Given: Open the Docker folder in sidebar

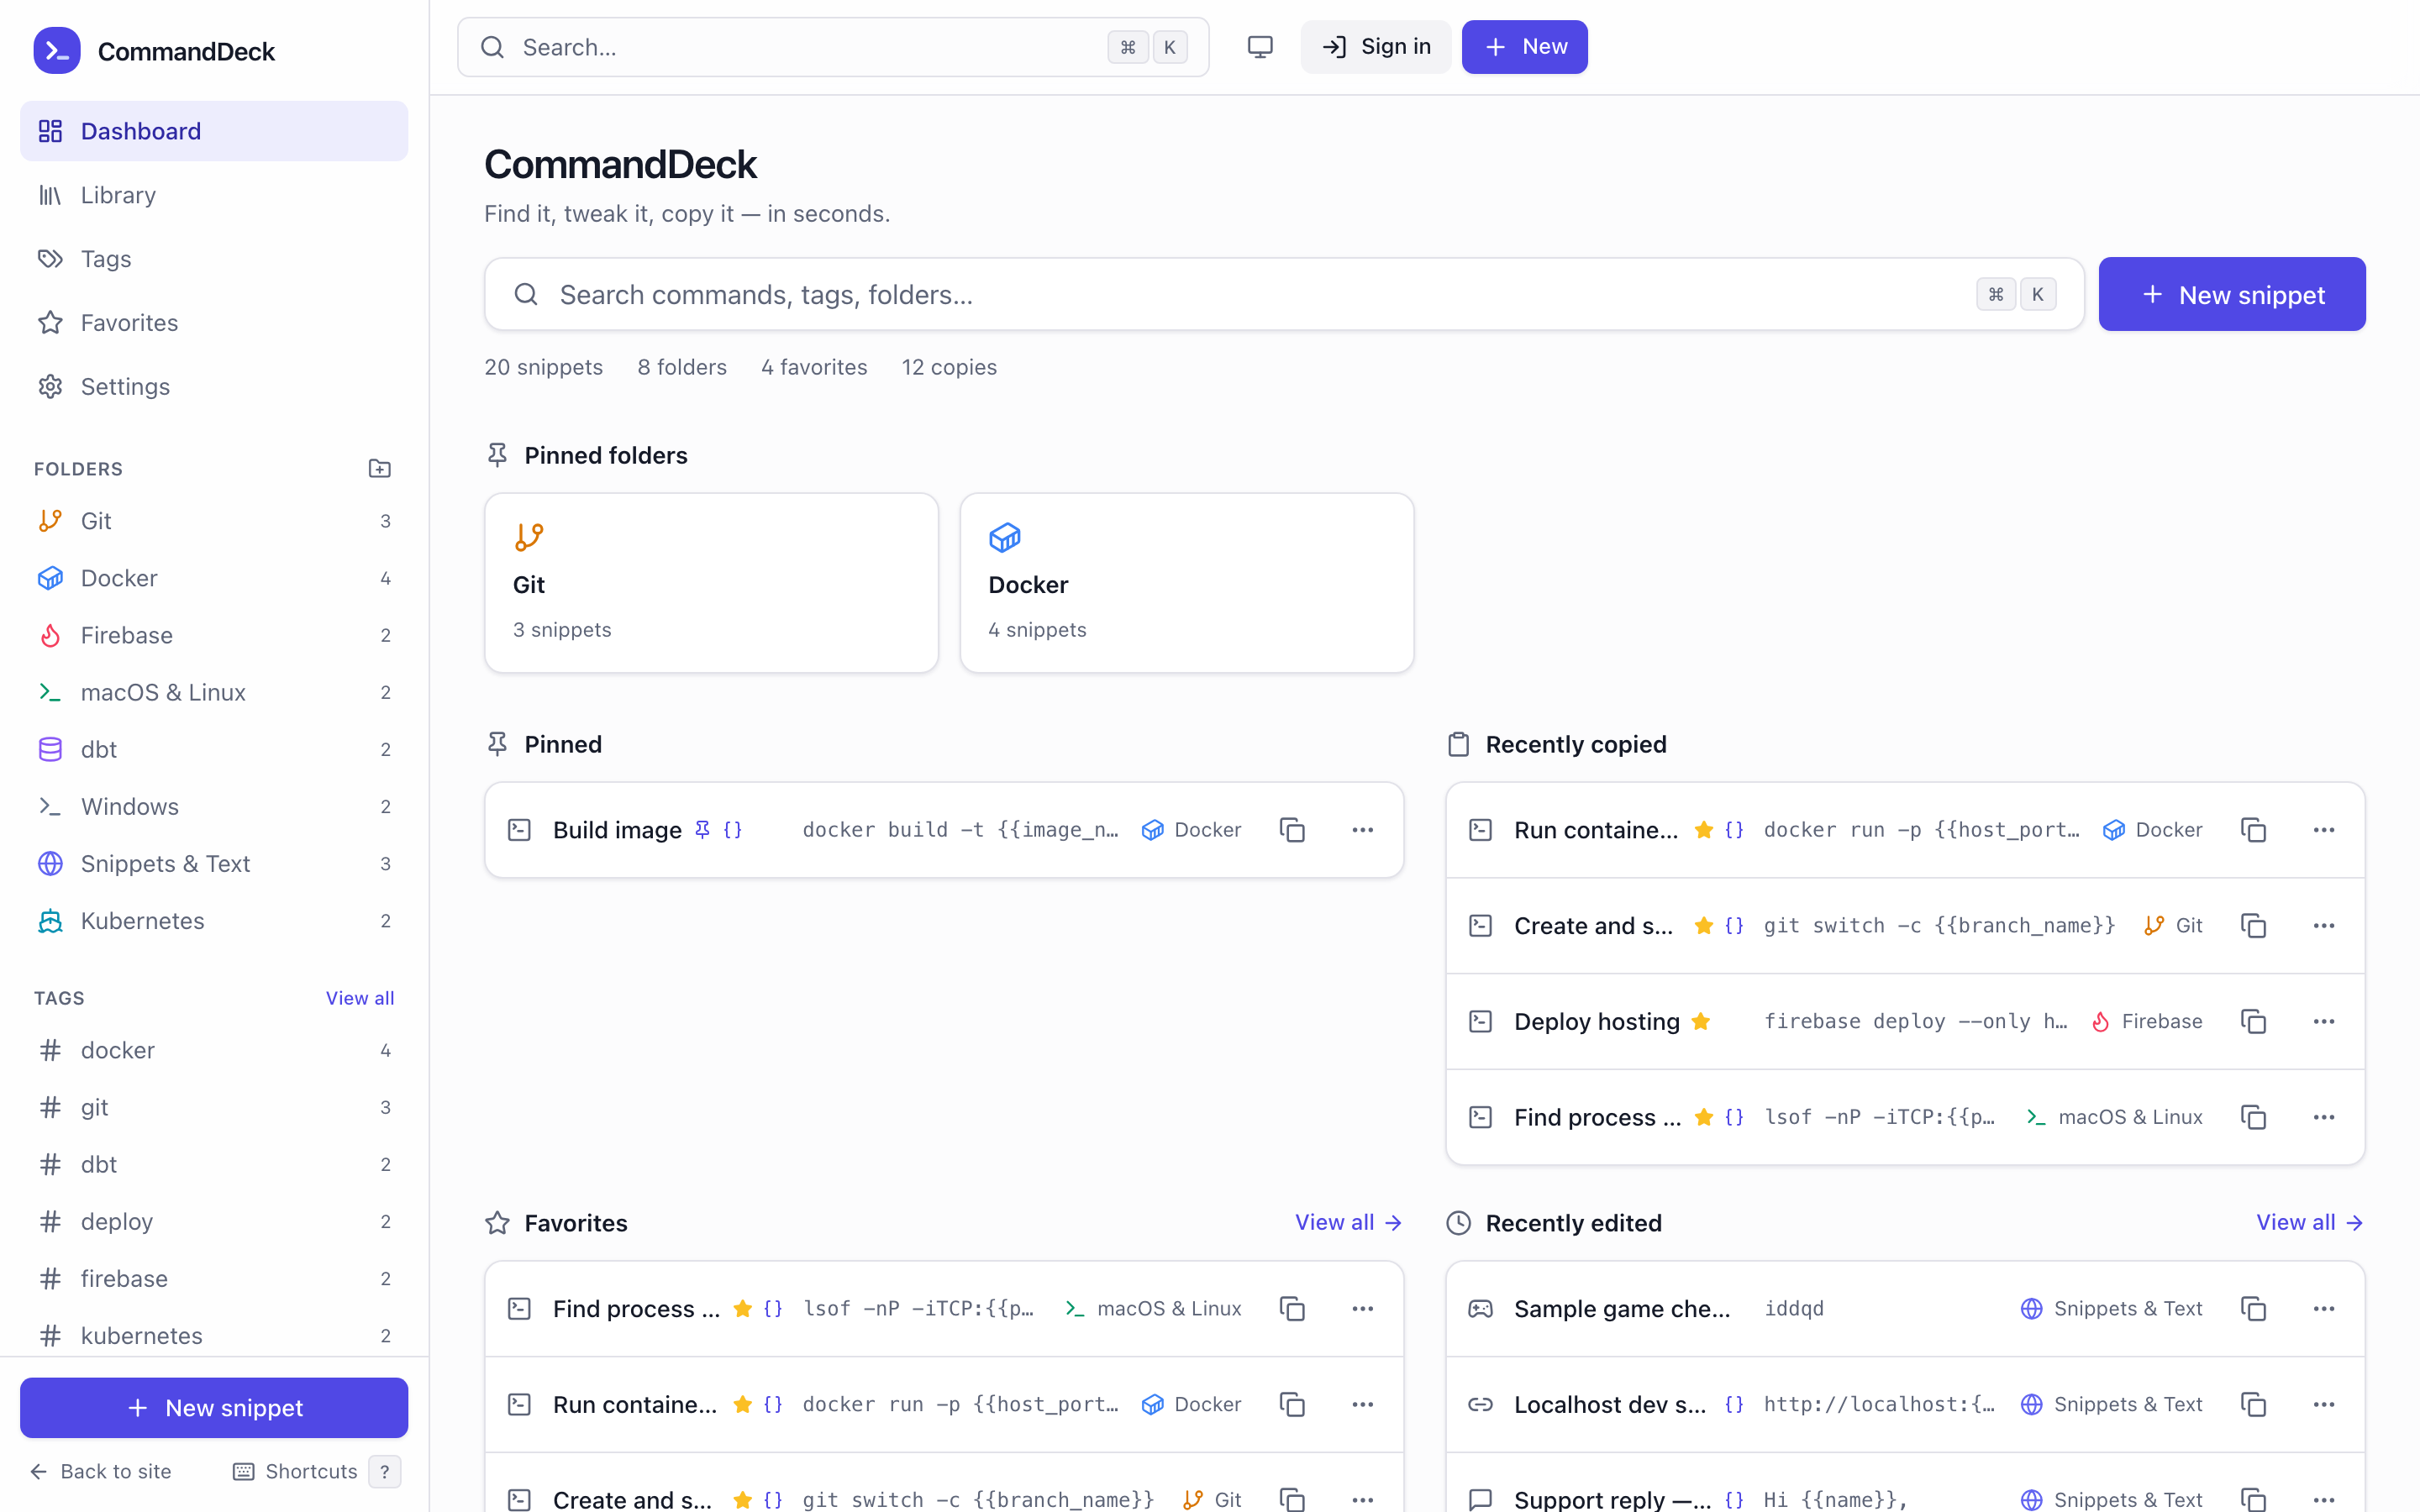Looking at the screenshot, I should tap(214, 578).
